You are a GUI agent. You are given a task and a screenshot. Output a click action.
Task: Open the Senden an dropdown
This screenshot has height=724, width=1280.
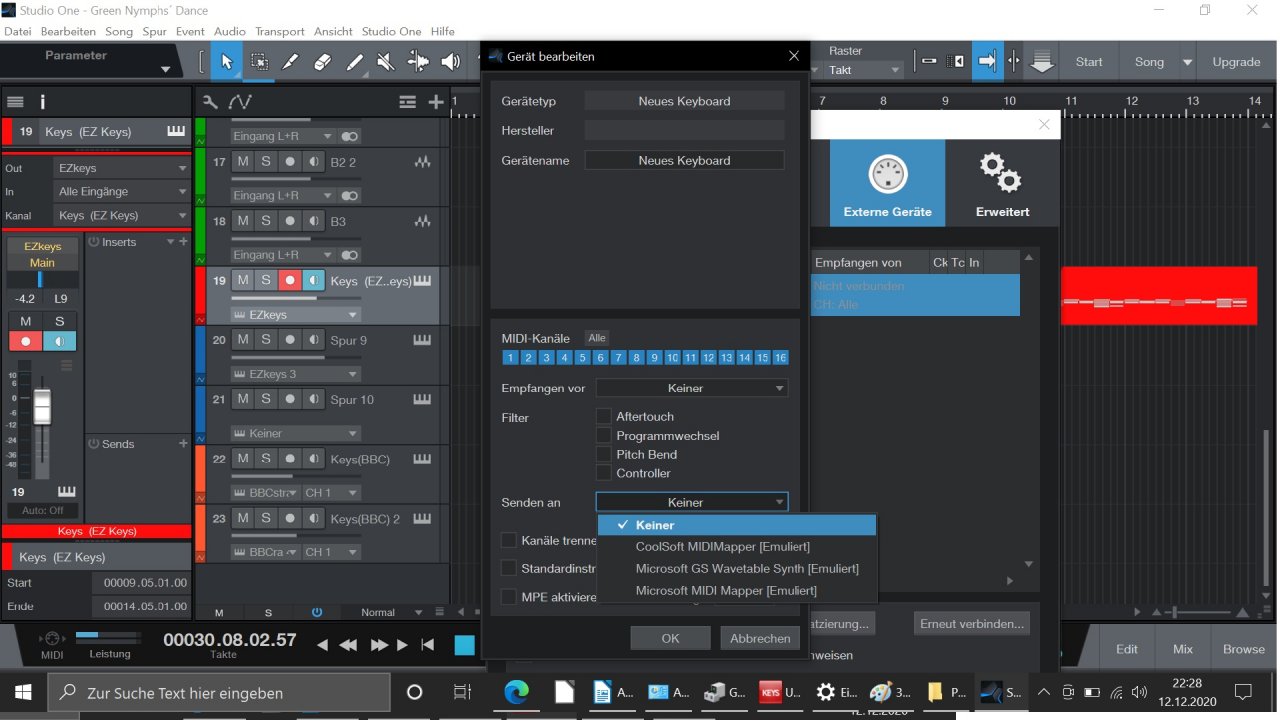click(x=692, y=502)
